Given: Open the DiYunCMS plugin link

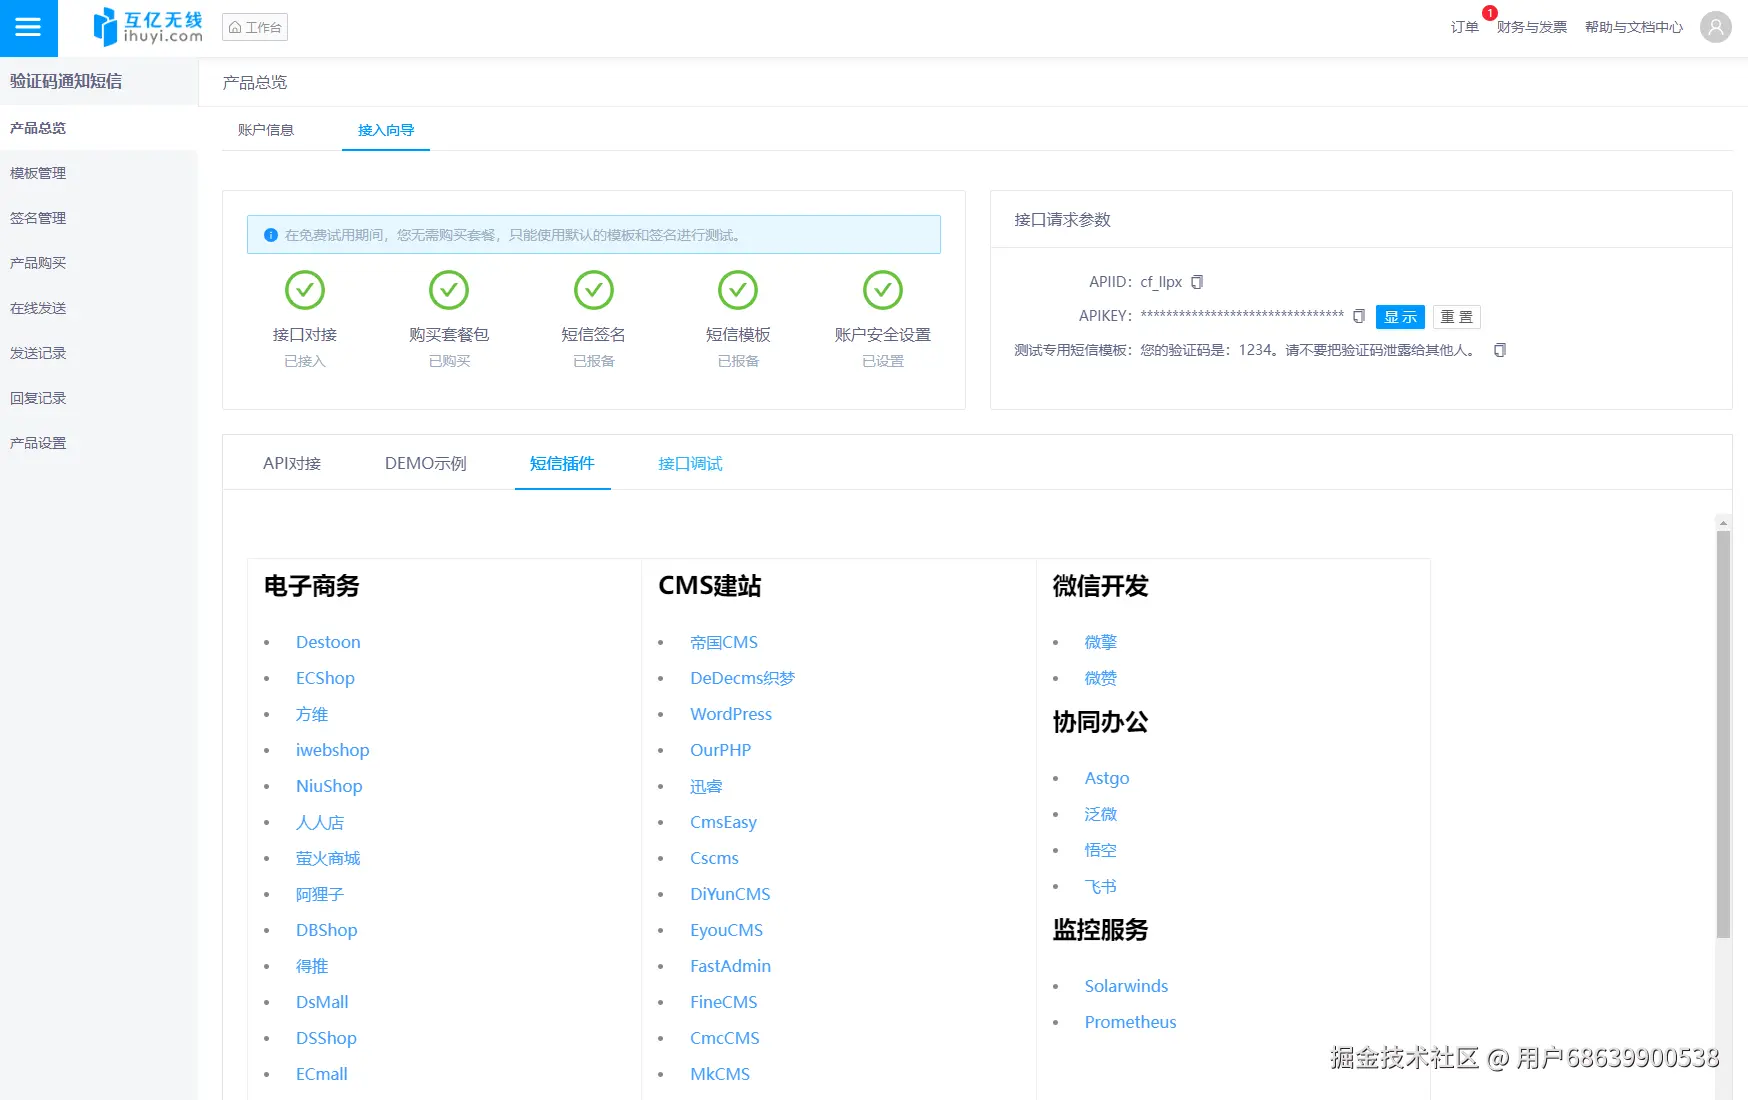Looking at the screenshot, I should point(730,894).
